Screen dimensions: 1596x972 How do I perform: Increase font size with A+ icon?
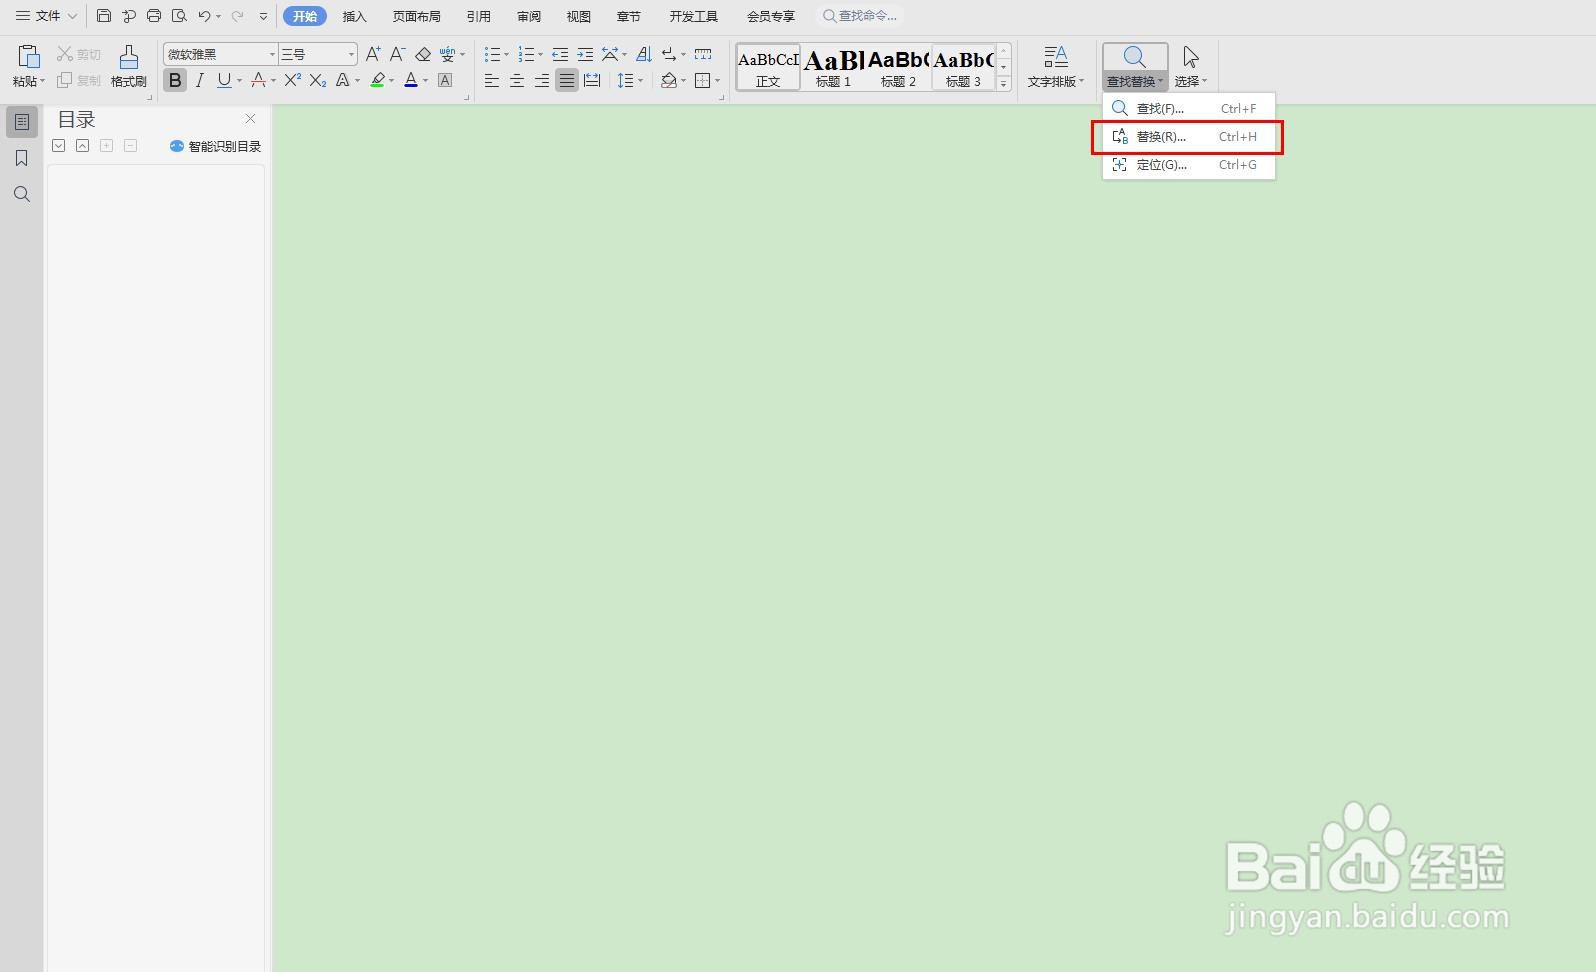[x=373, y=54]
